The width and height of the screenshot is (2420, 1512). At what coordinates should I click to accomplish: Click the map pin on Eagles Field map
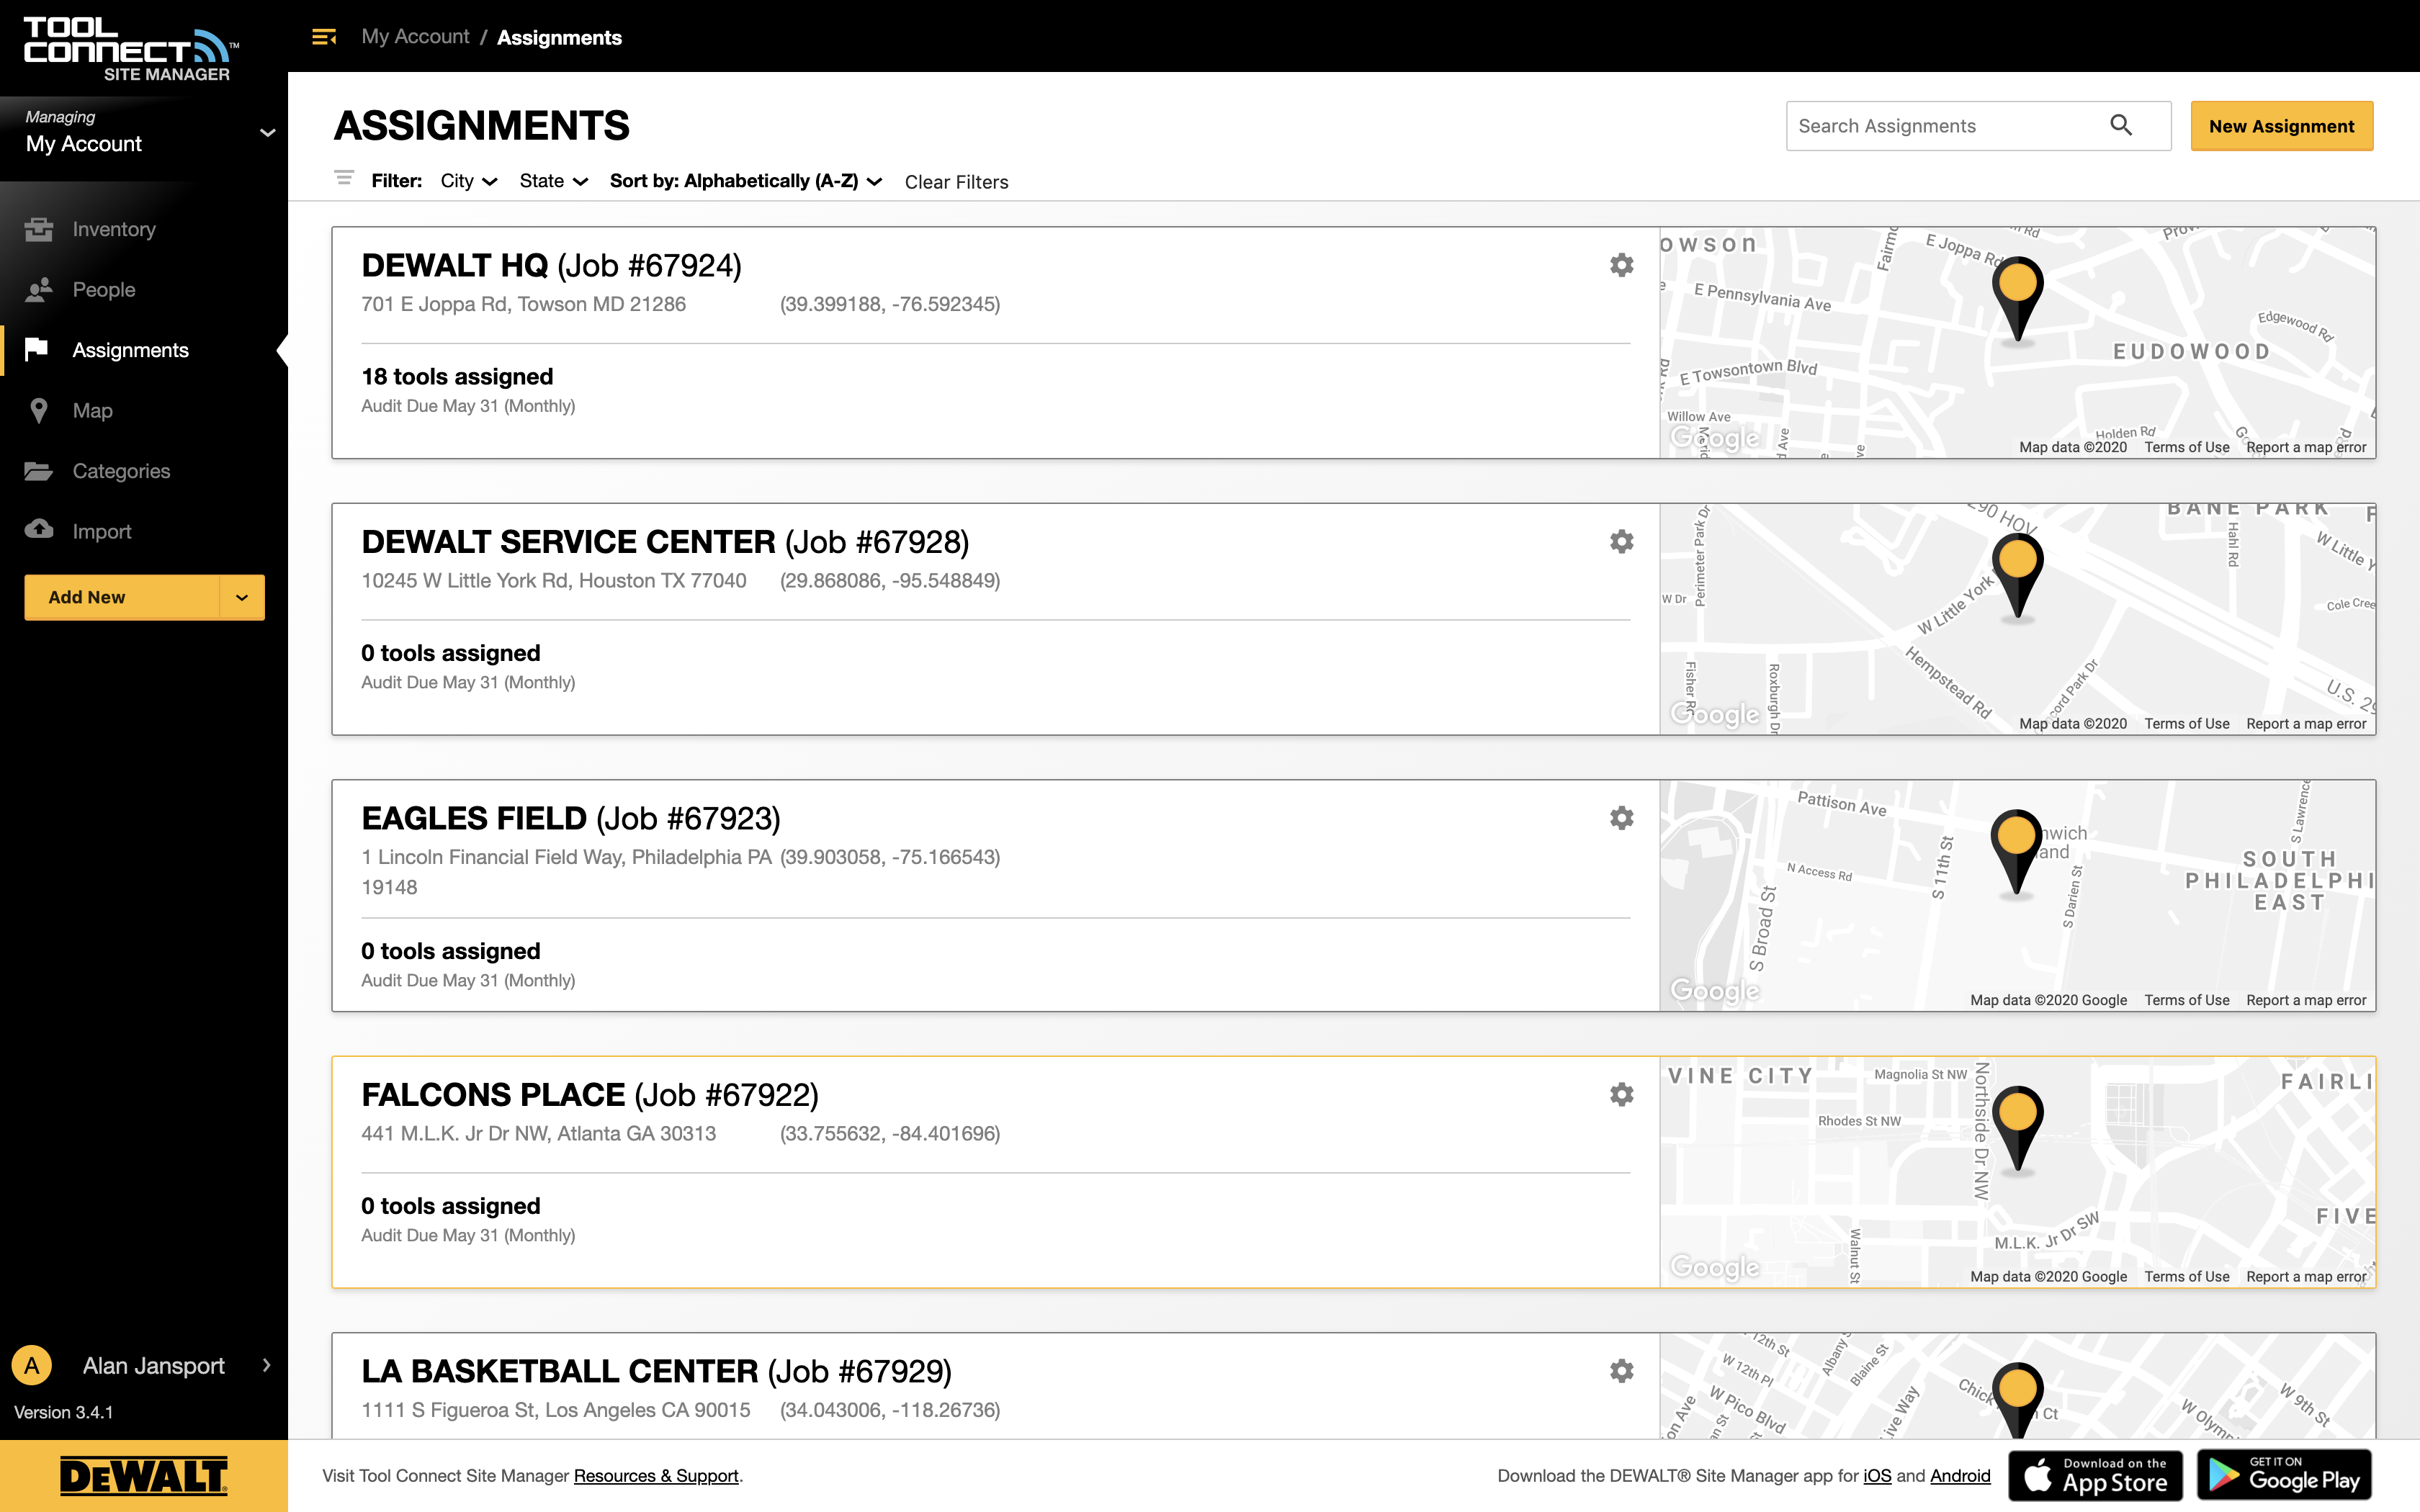pos(2016,853)
